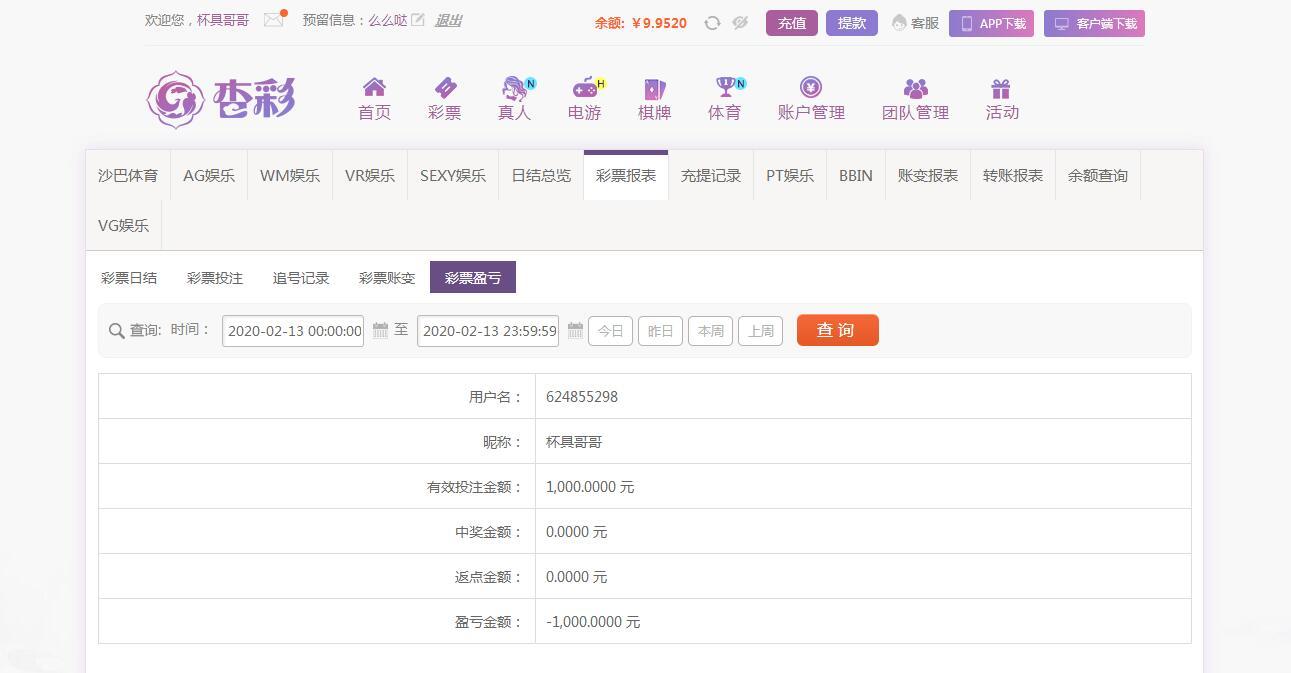Click 退出 logout link
The width and height of the screenshot is (1291, 673).
pos(448,20)
